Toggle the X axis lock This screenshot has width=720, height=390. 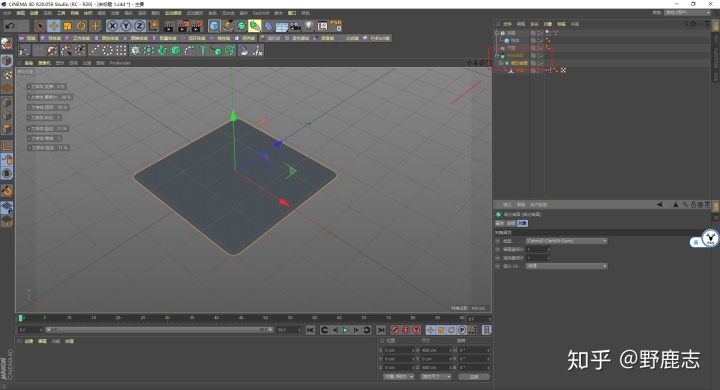click(x=112, y=26)
